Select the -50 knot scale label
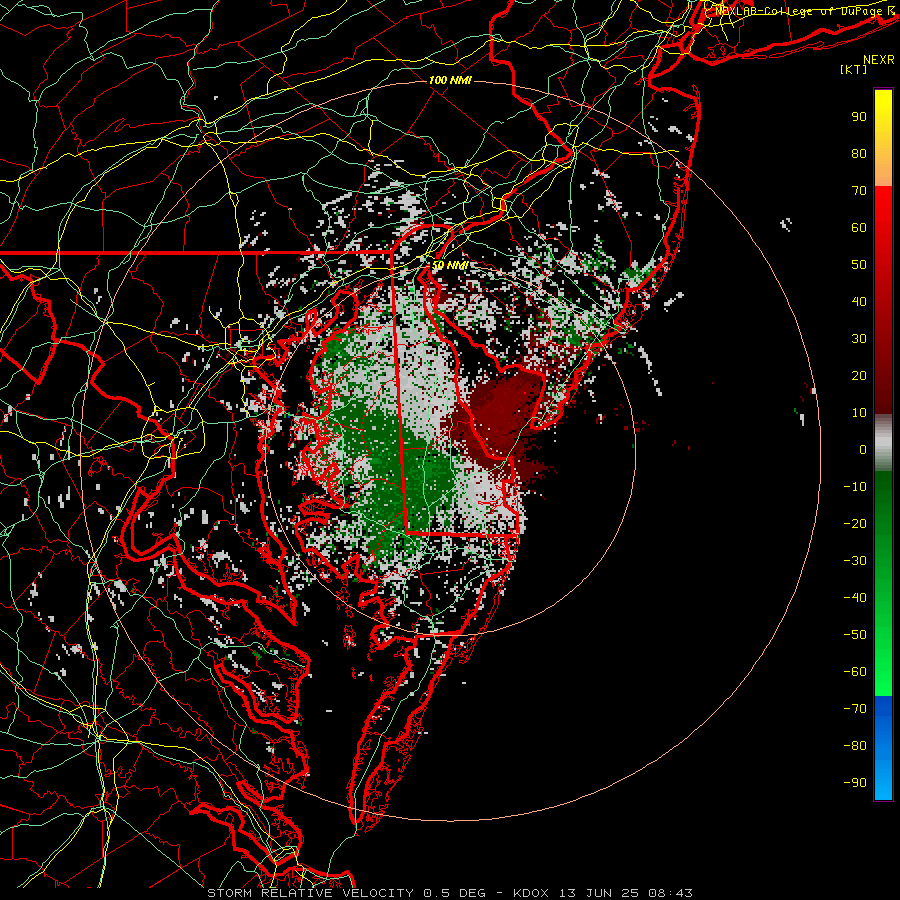 click(x=855, y=635)
